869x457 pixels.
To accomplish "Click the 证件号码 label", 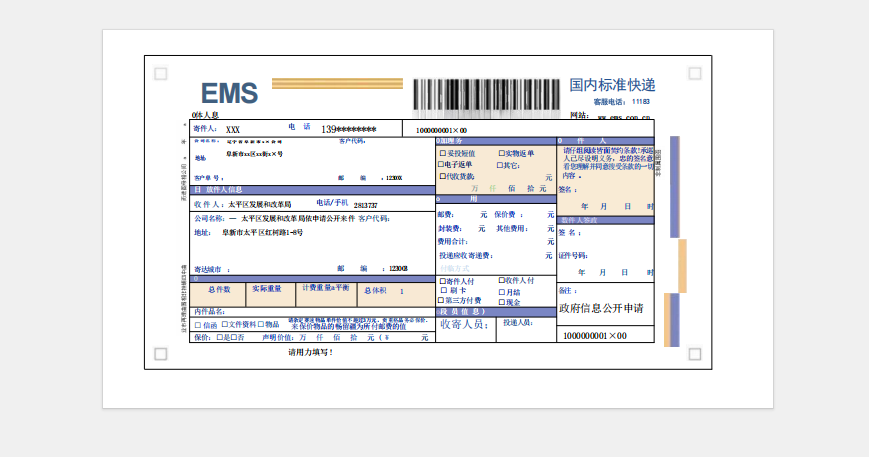I will pyautogui.click(x=573, y=256).
